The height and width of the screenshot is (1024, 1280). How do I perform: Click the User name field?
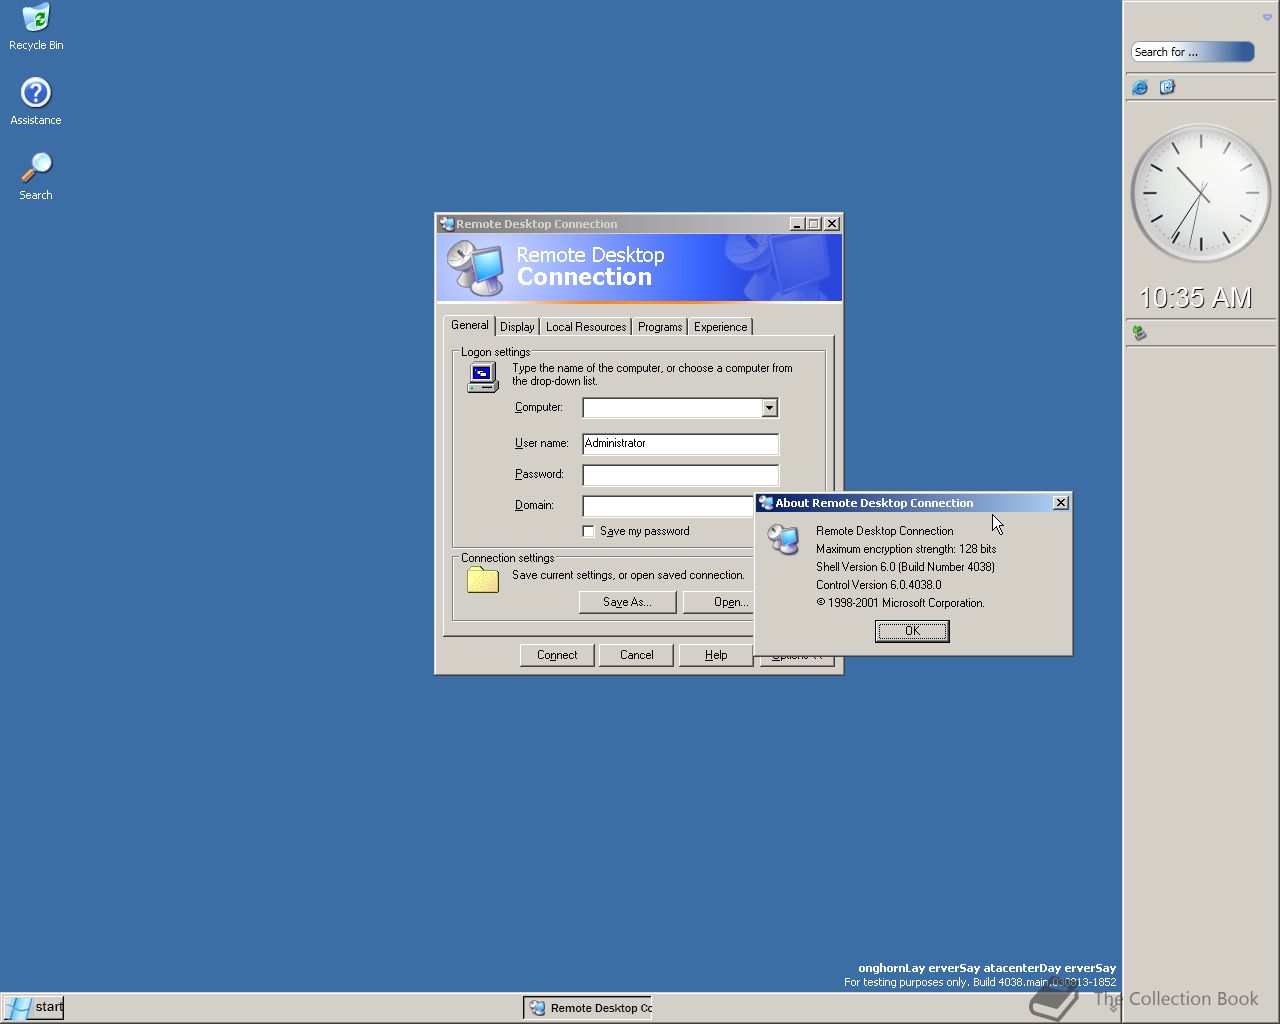(x=680, y=444)
